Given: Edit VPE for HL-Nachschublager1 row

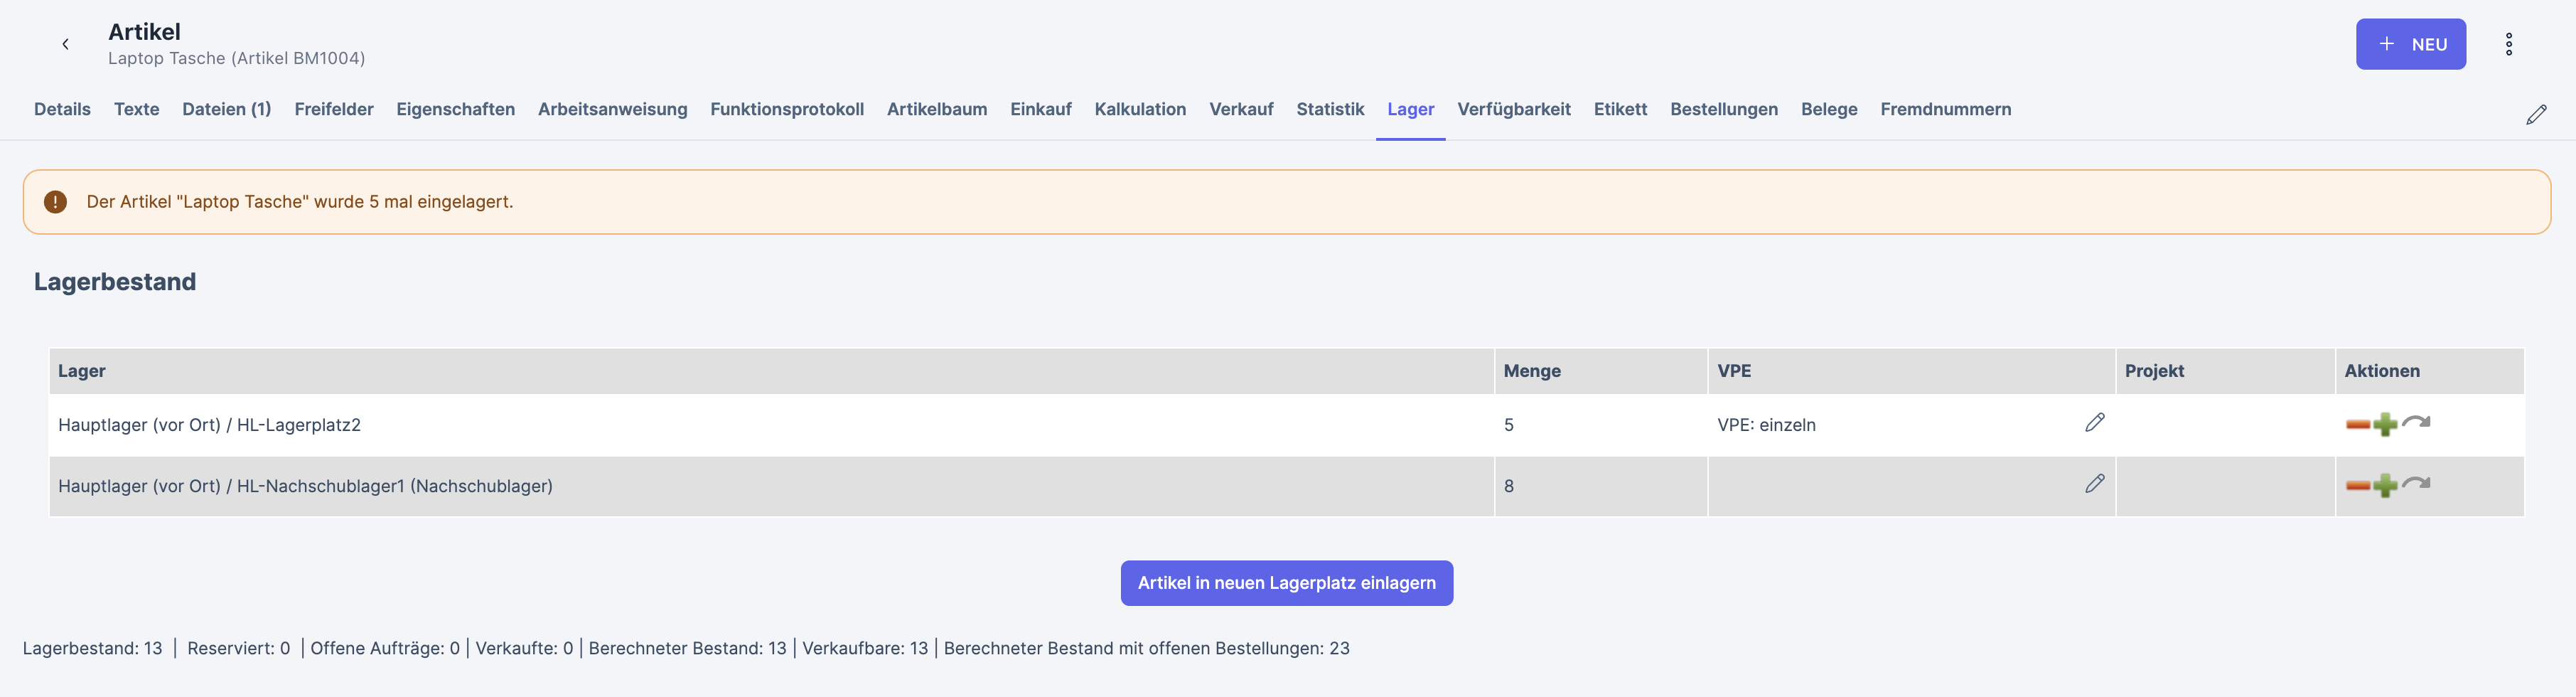Looking at the screenshot, I should pos(2094,484).
